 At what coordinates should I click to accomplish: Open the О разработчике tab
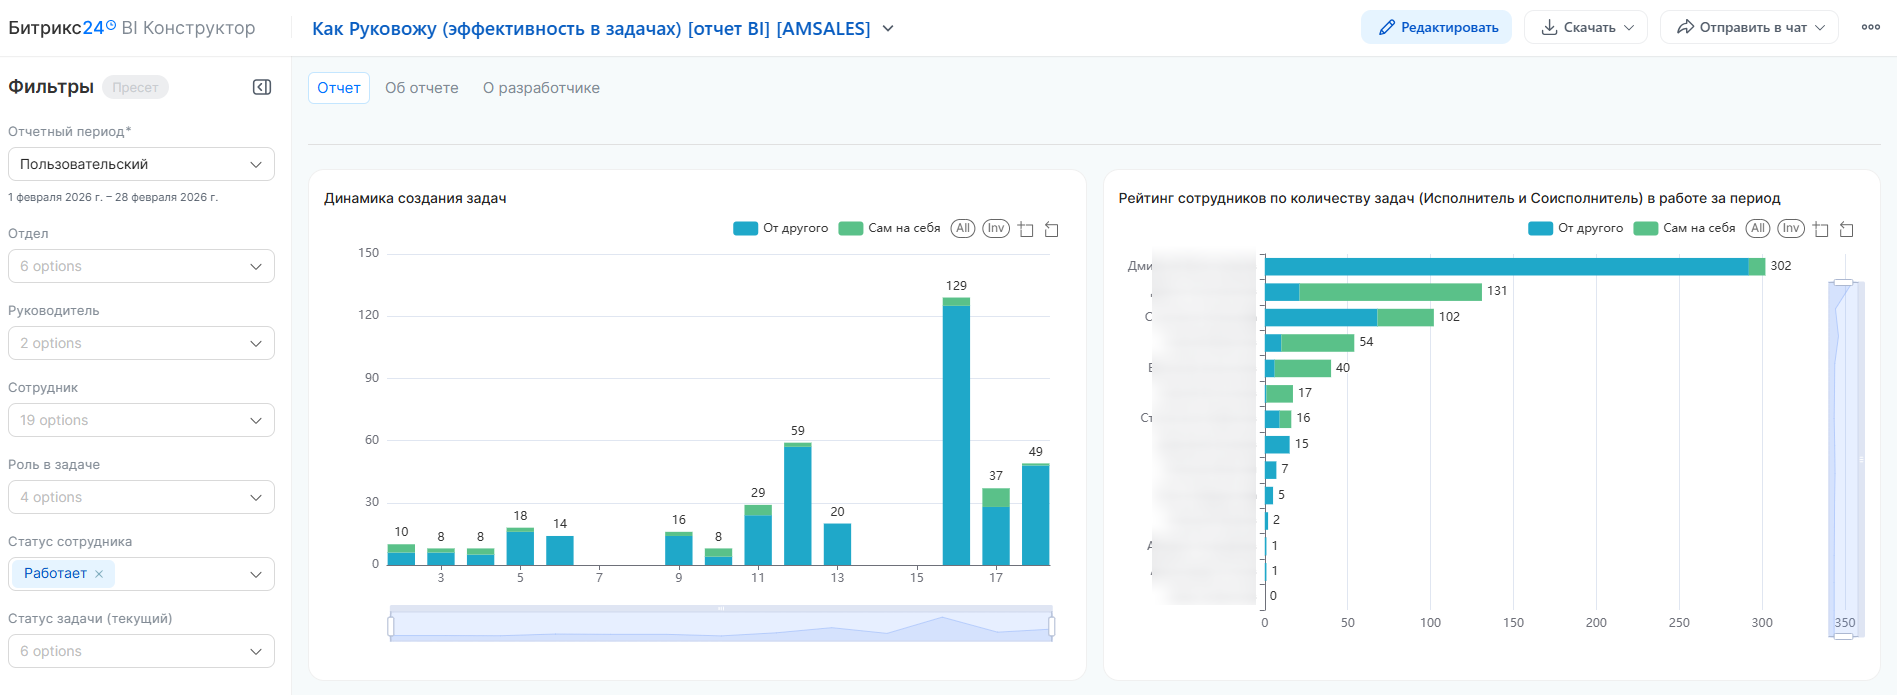click(541, 88)
